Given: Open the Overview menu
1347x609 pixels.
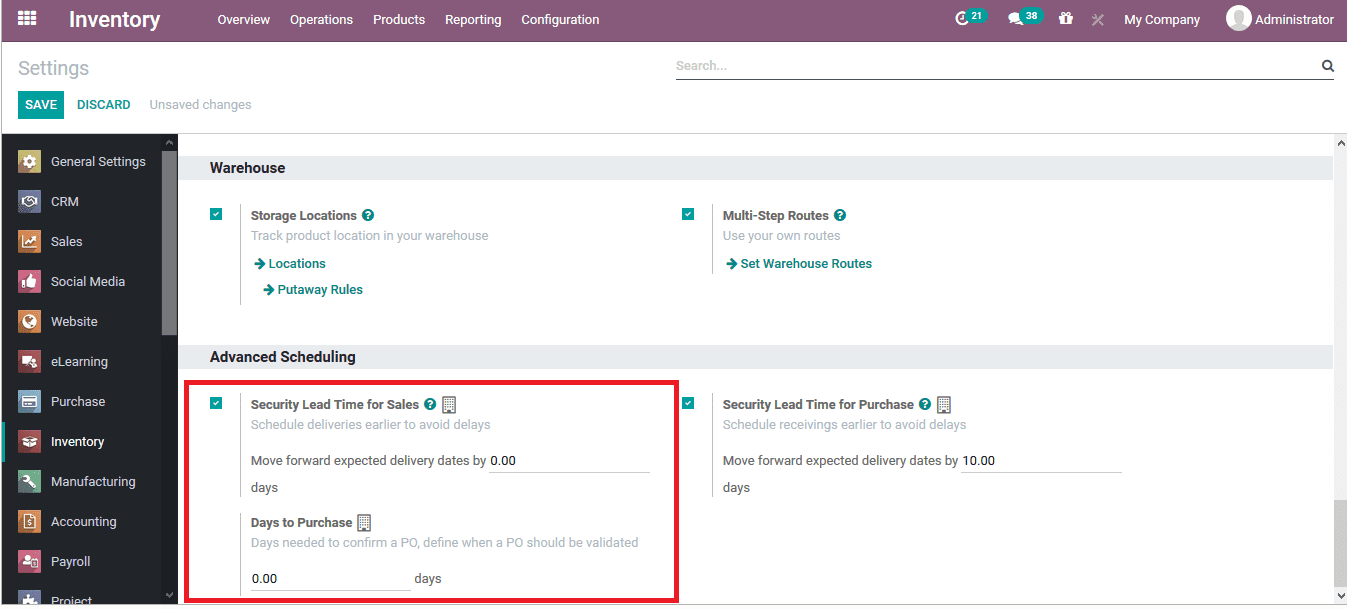Looking at the screenshot, I should 244,19.
